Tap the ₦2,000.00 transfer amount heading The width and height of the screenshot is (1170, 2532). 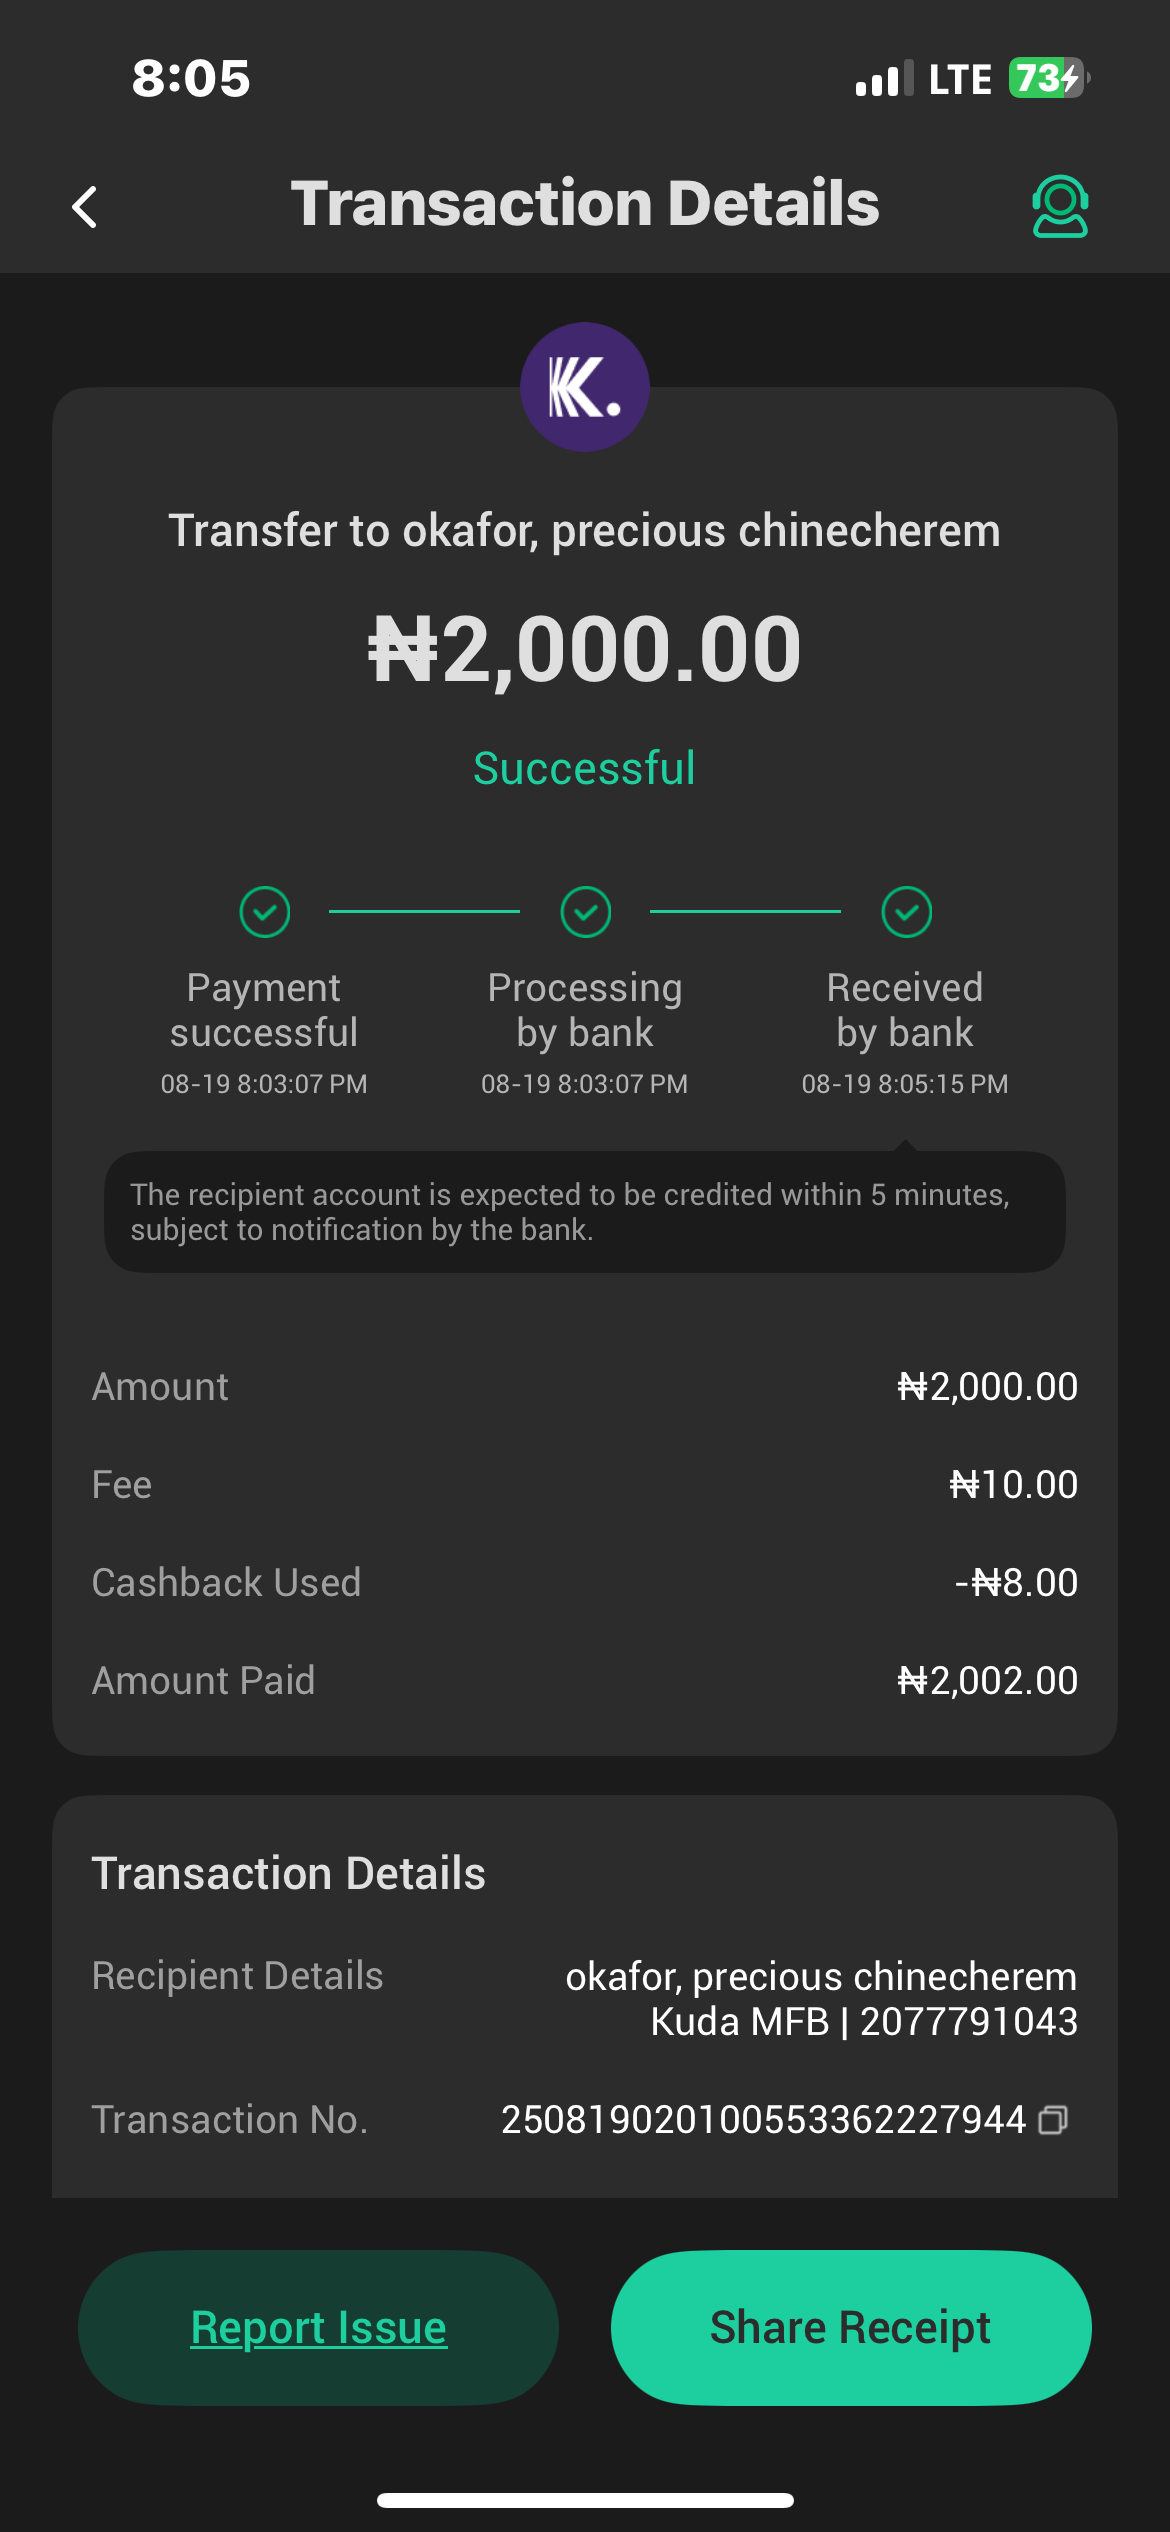[585, 650]
